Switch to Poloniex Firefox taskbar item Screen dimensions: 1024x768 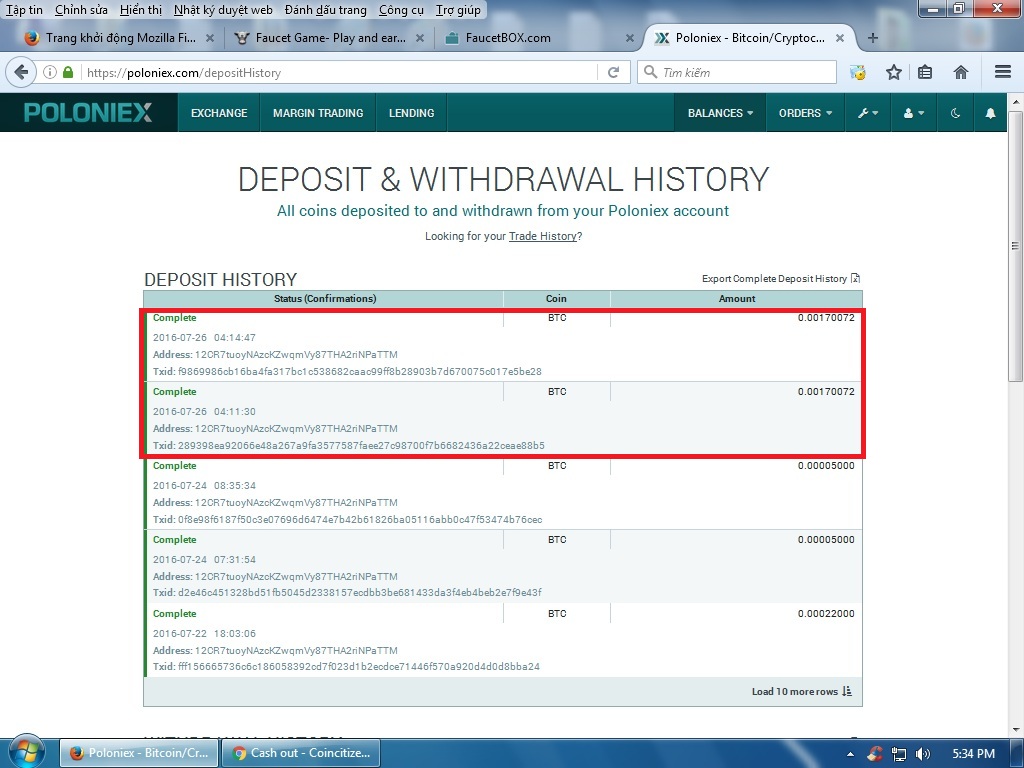(x=138, y=753)
